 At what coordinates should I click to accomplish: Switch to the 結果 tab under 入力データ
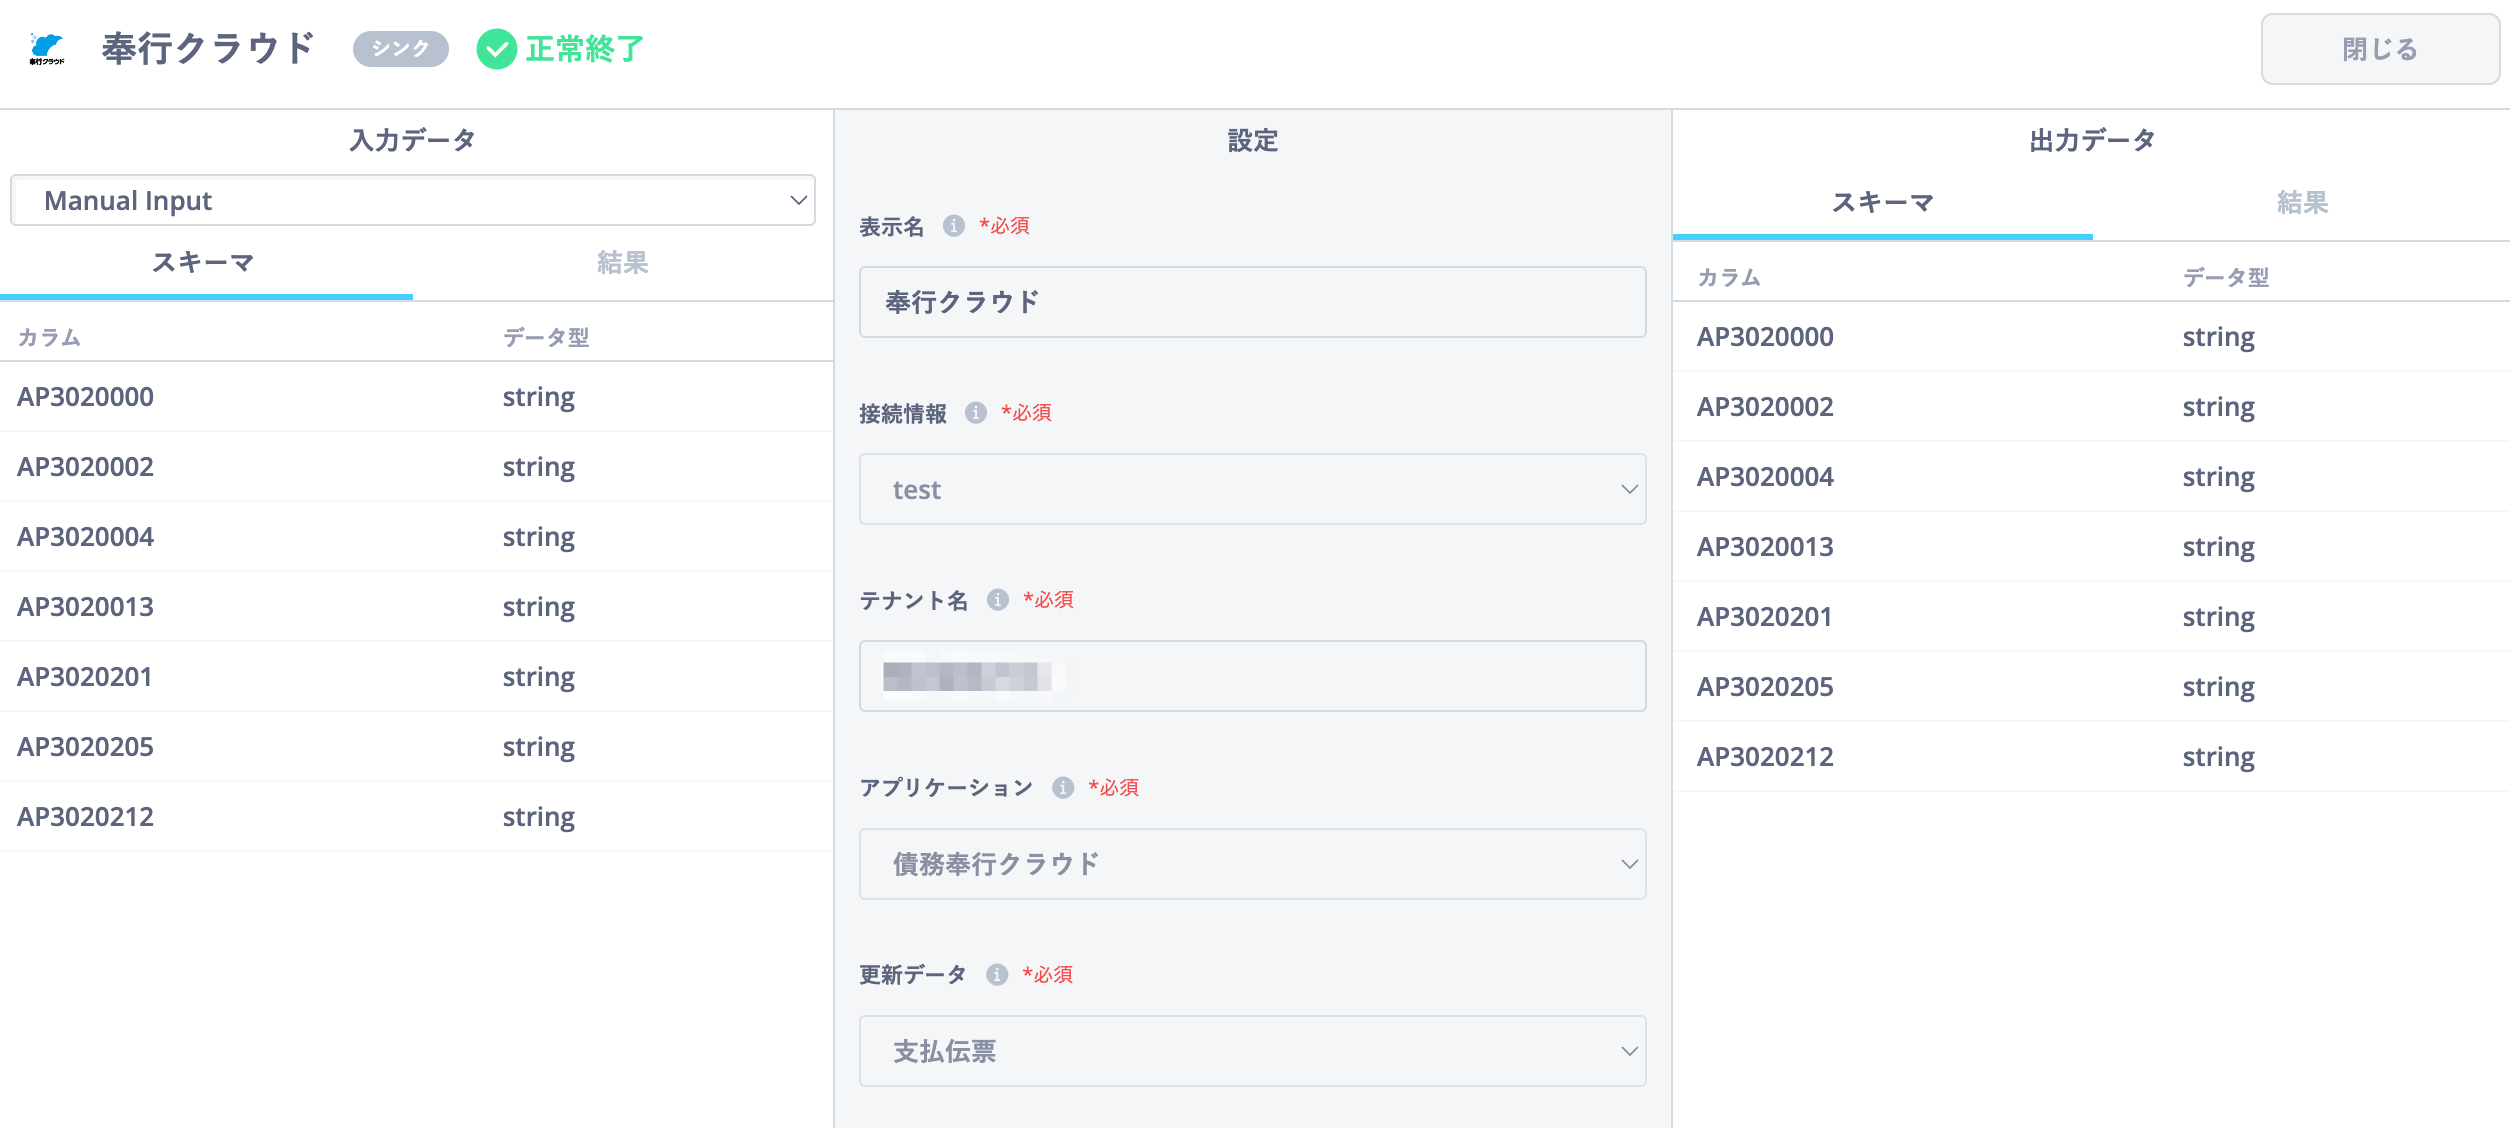tap(621, 263)
